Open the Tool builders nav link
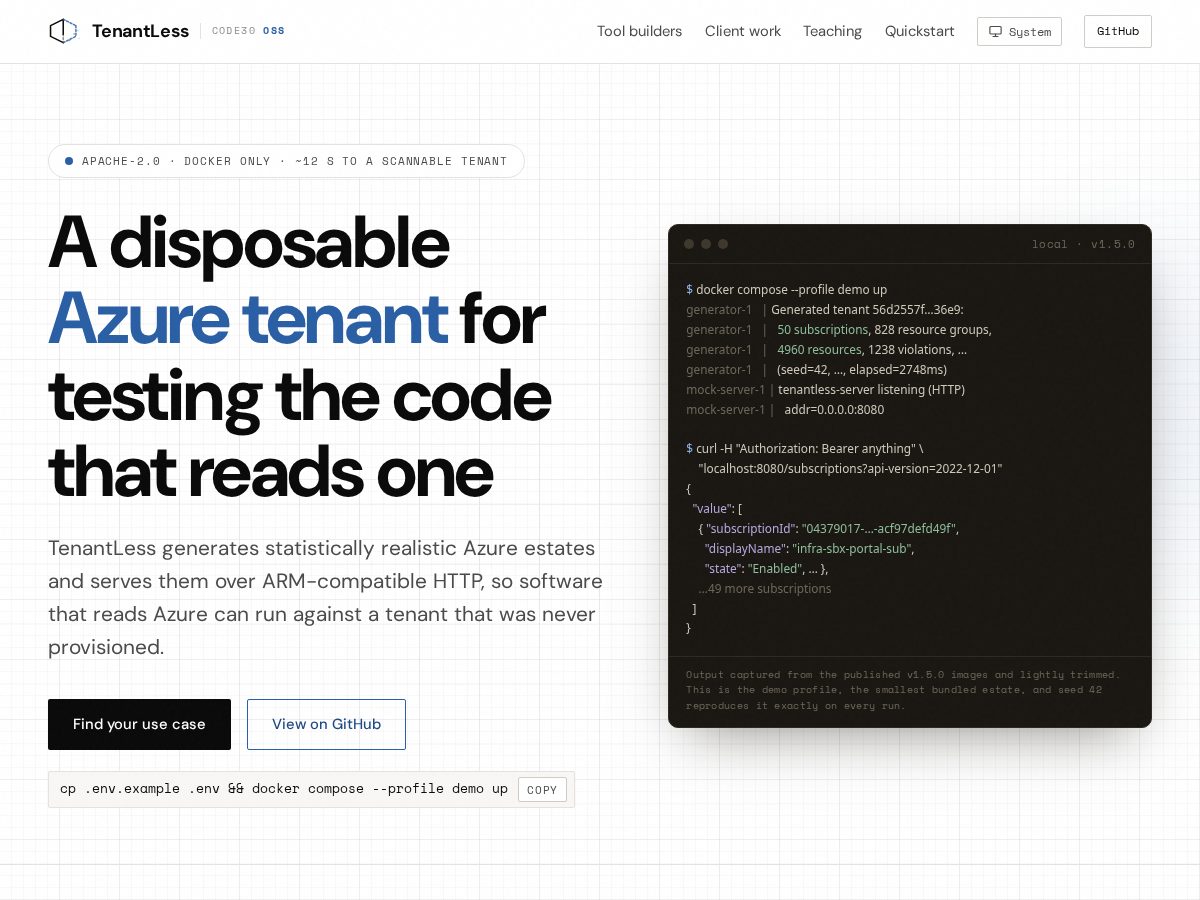Viewport: 1200px width, 900px height. [639, 31]
